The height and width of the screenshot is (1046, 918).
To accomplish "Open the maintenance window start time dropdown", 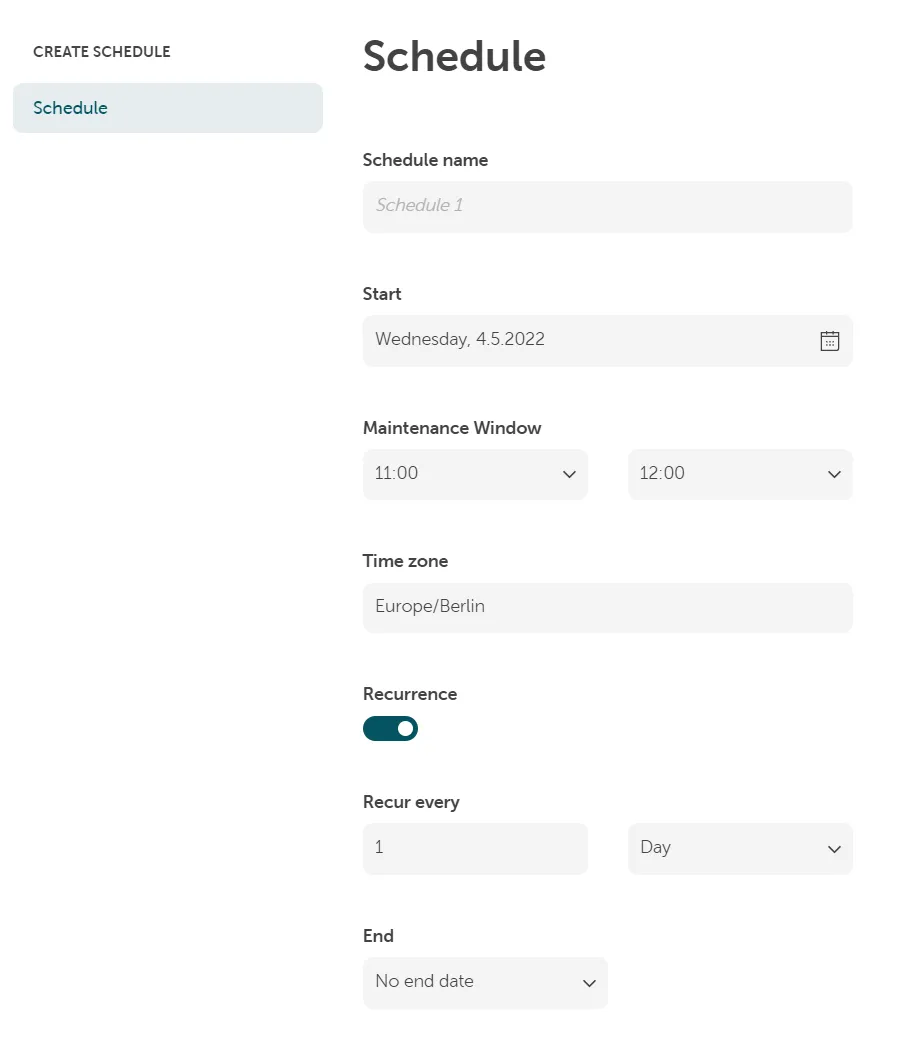I will (x=475, y=474).
